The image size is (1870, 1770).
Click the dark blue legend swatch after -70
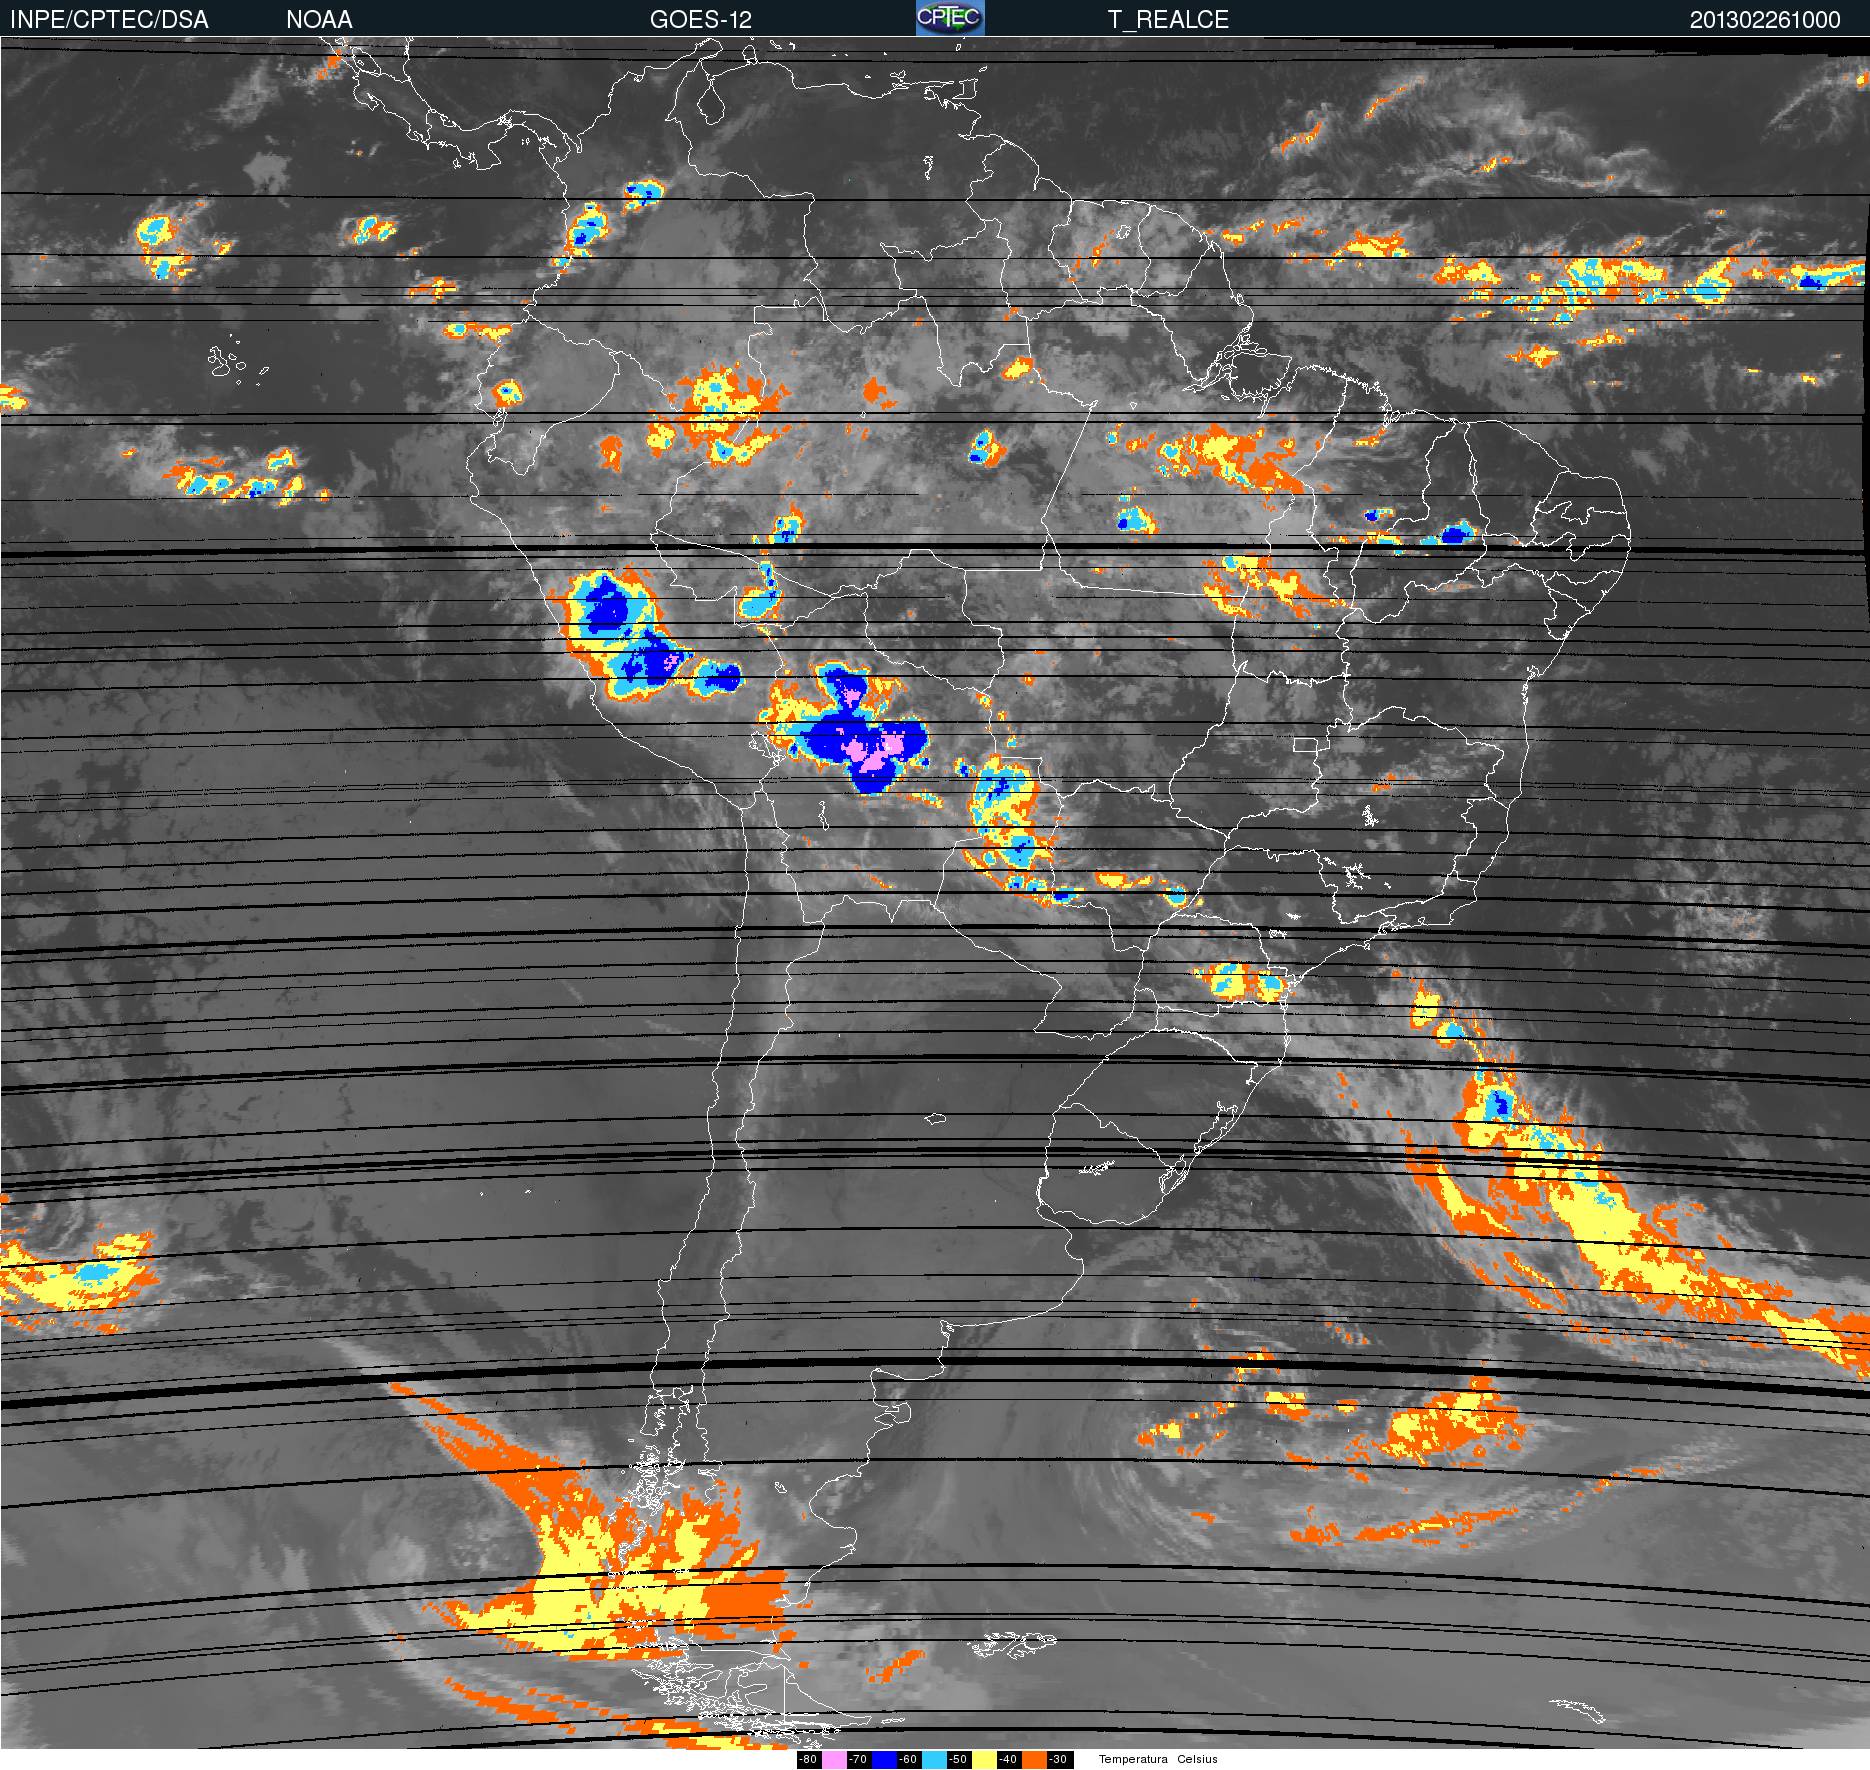click(884, 1759)
